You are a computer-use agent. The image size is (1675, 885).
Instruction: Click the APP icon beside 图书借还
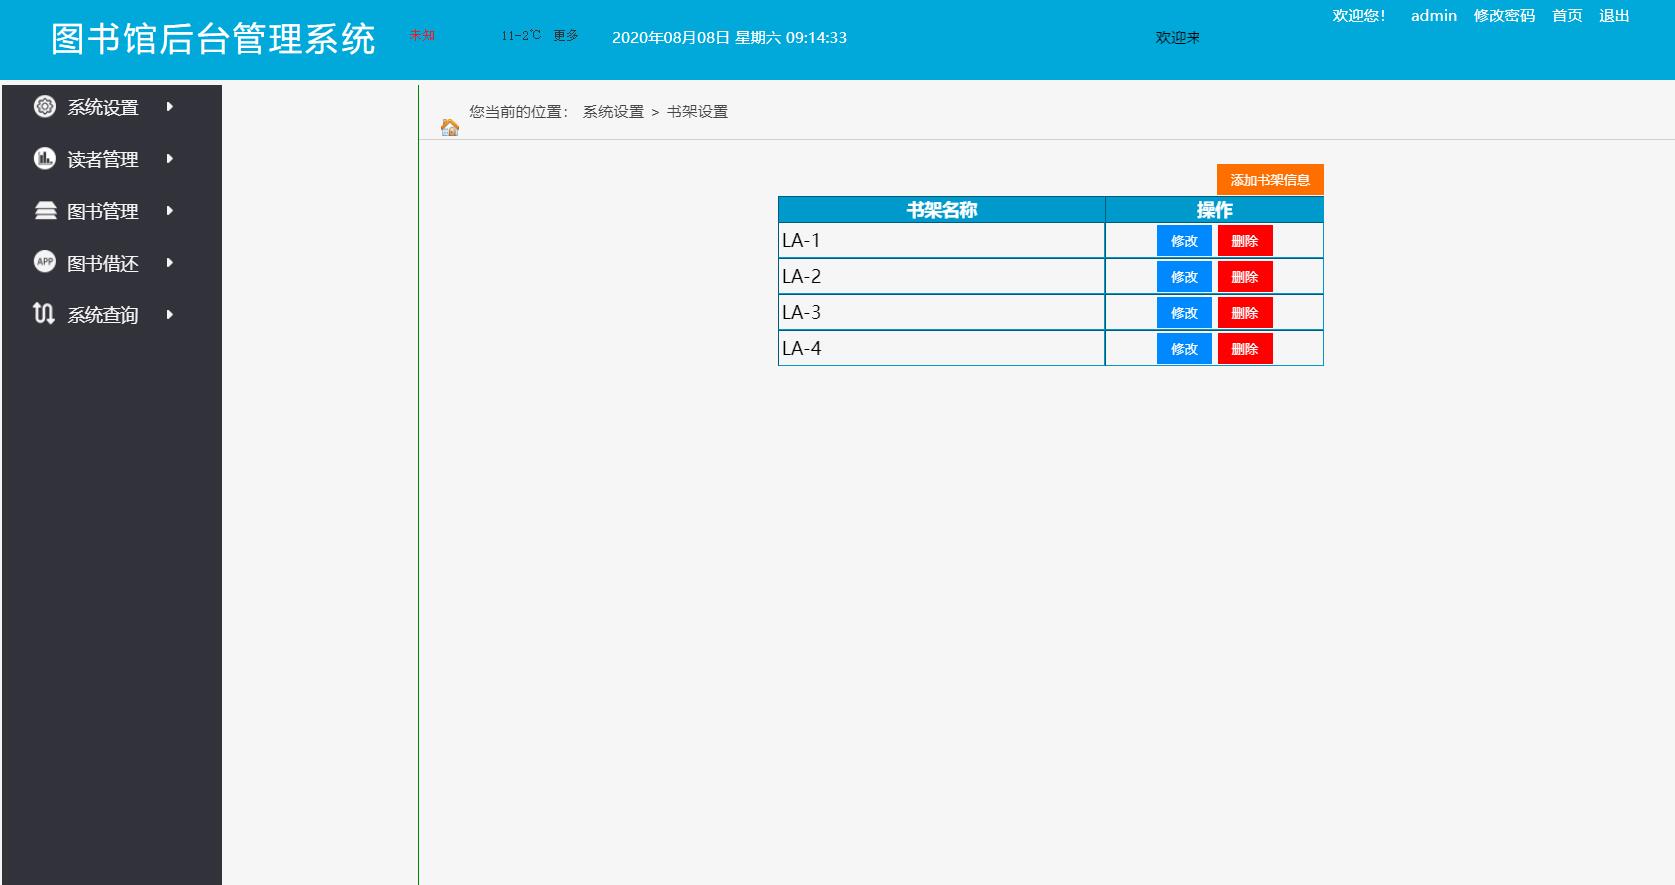pos(45,262)
